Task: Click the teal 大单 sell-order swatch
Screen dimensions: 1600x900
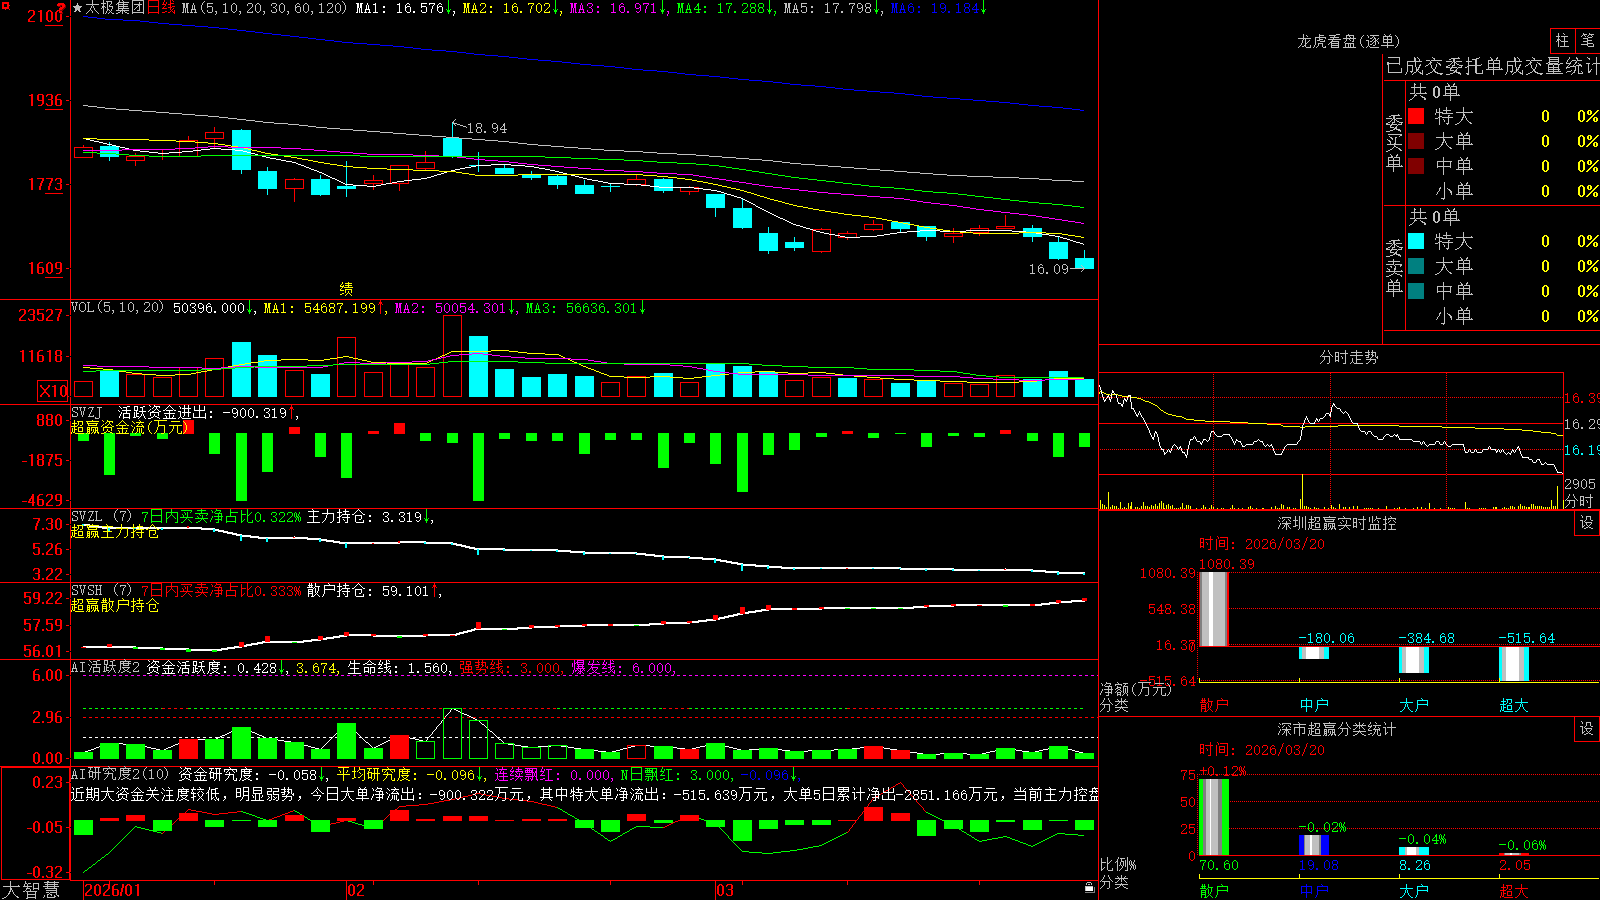Action: pyautogui.click(x=1416, y=266)
